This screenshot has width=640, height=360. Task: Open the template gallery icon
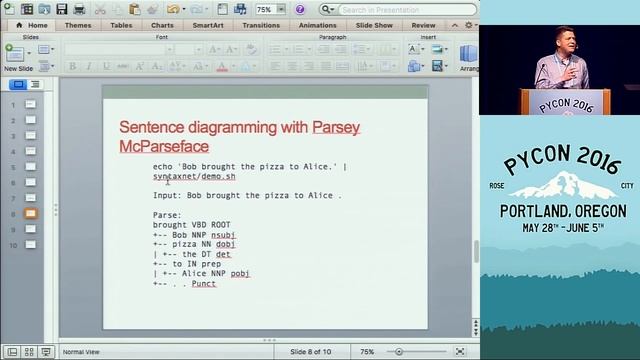coord(27,9)
